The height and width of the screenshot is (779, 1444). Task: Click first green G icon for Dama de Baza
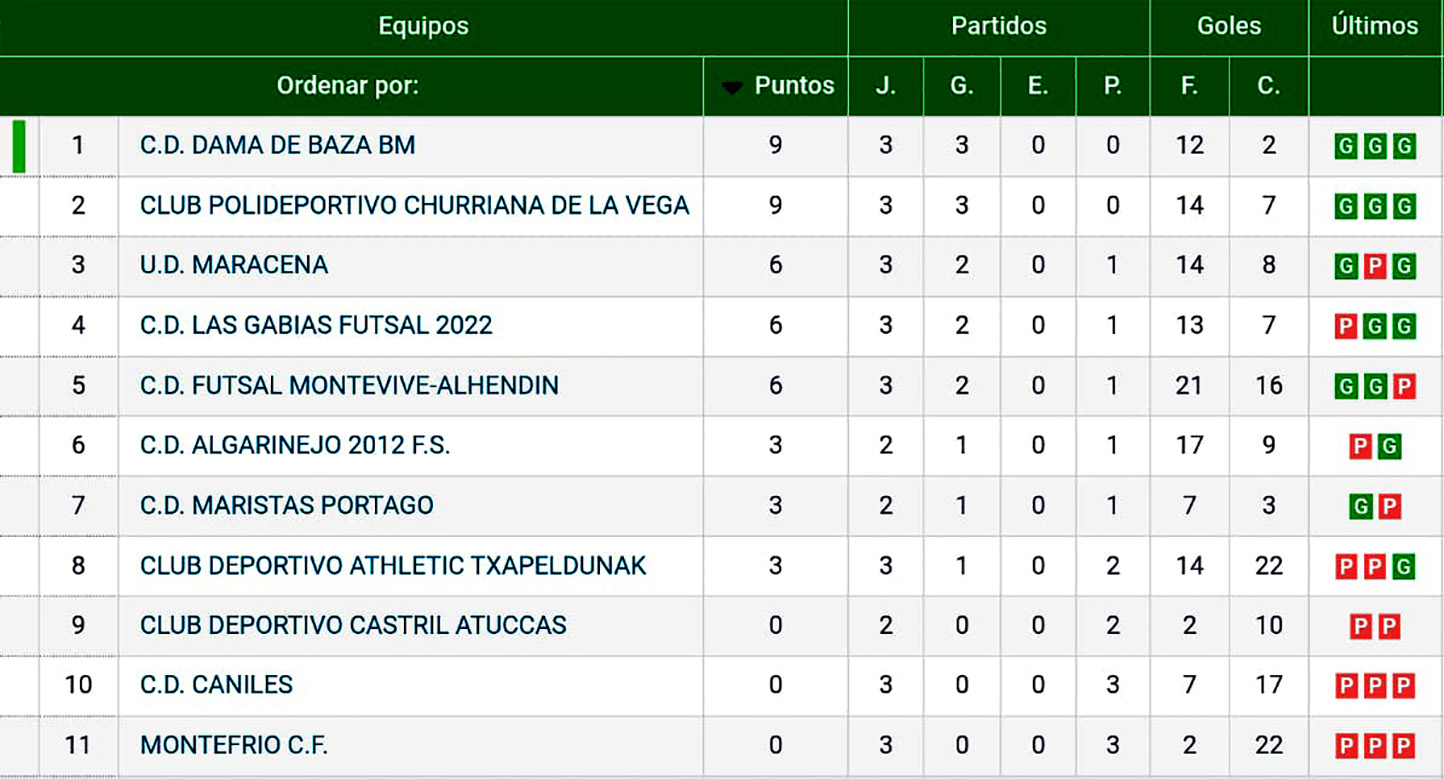click(x=1346, y=147)
